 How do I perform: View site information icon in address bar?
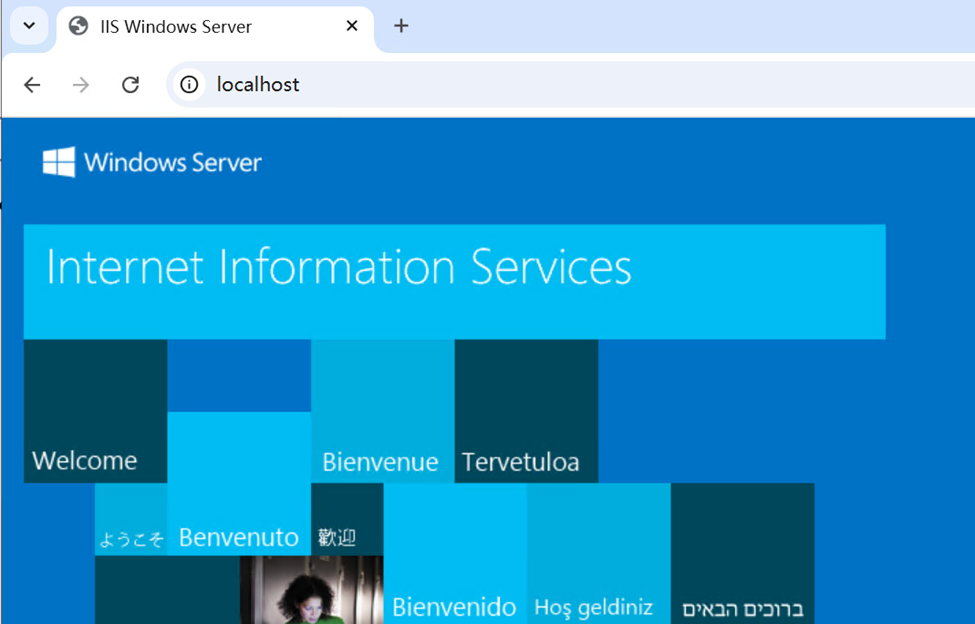189,85
